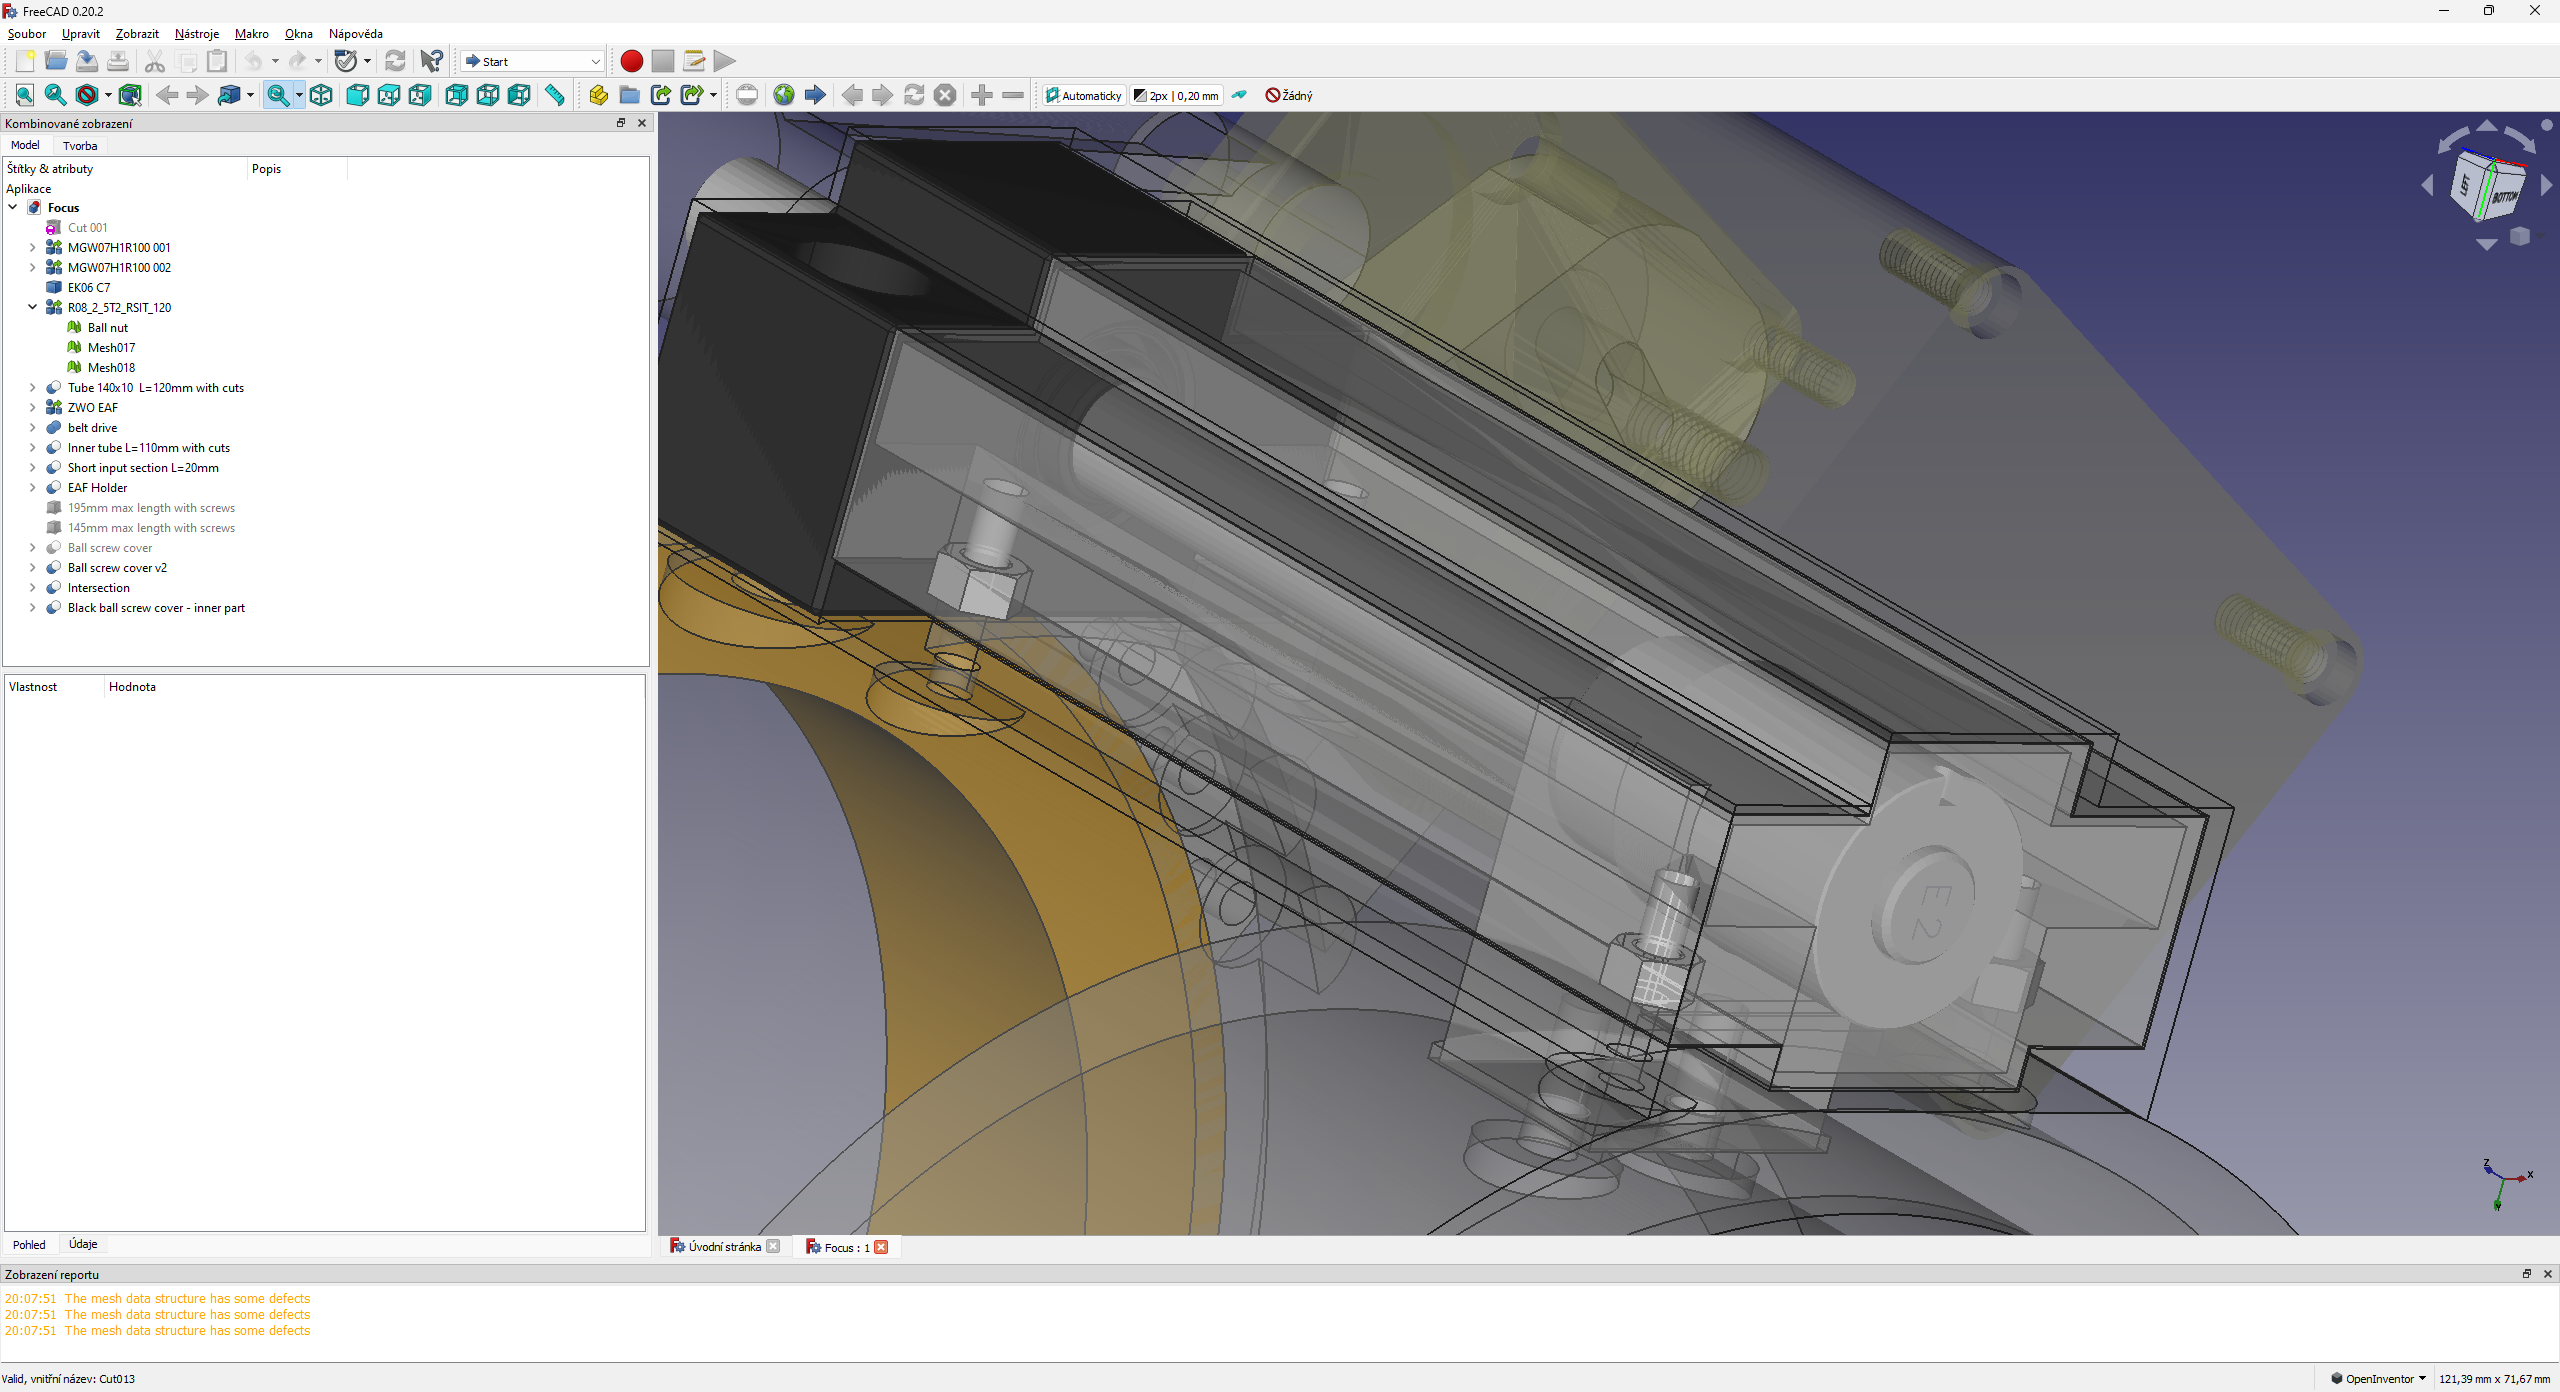Click the Automaticky working plane button
Screen dimensions: 2560x1392
click(1084, 95)
